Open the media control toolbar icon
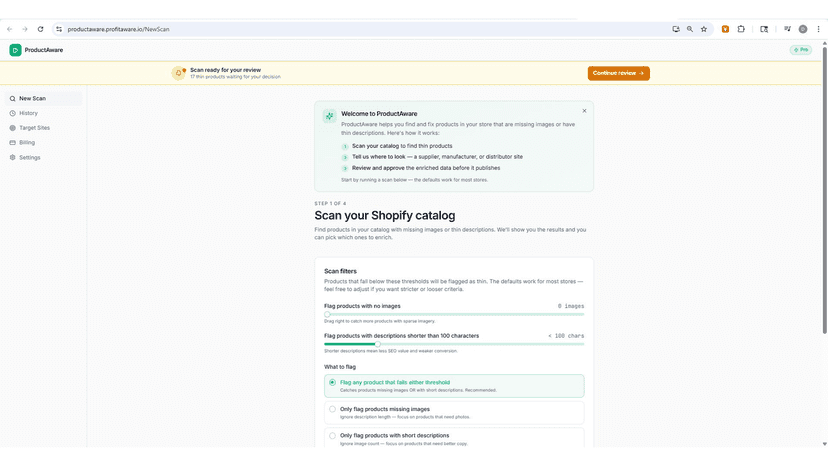The image size is (828, 466). click(x=787, y=29)
